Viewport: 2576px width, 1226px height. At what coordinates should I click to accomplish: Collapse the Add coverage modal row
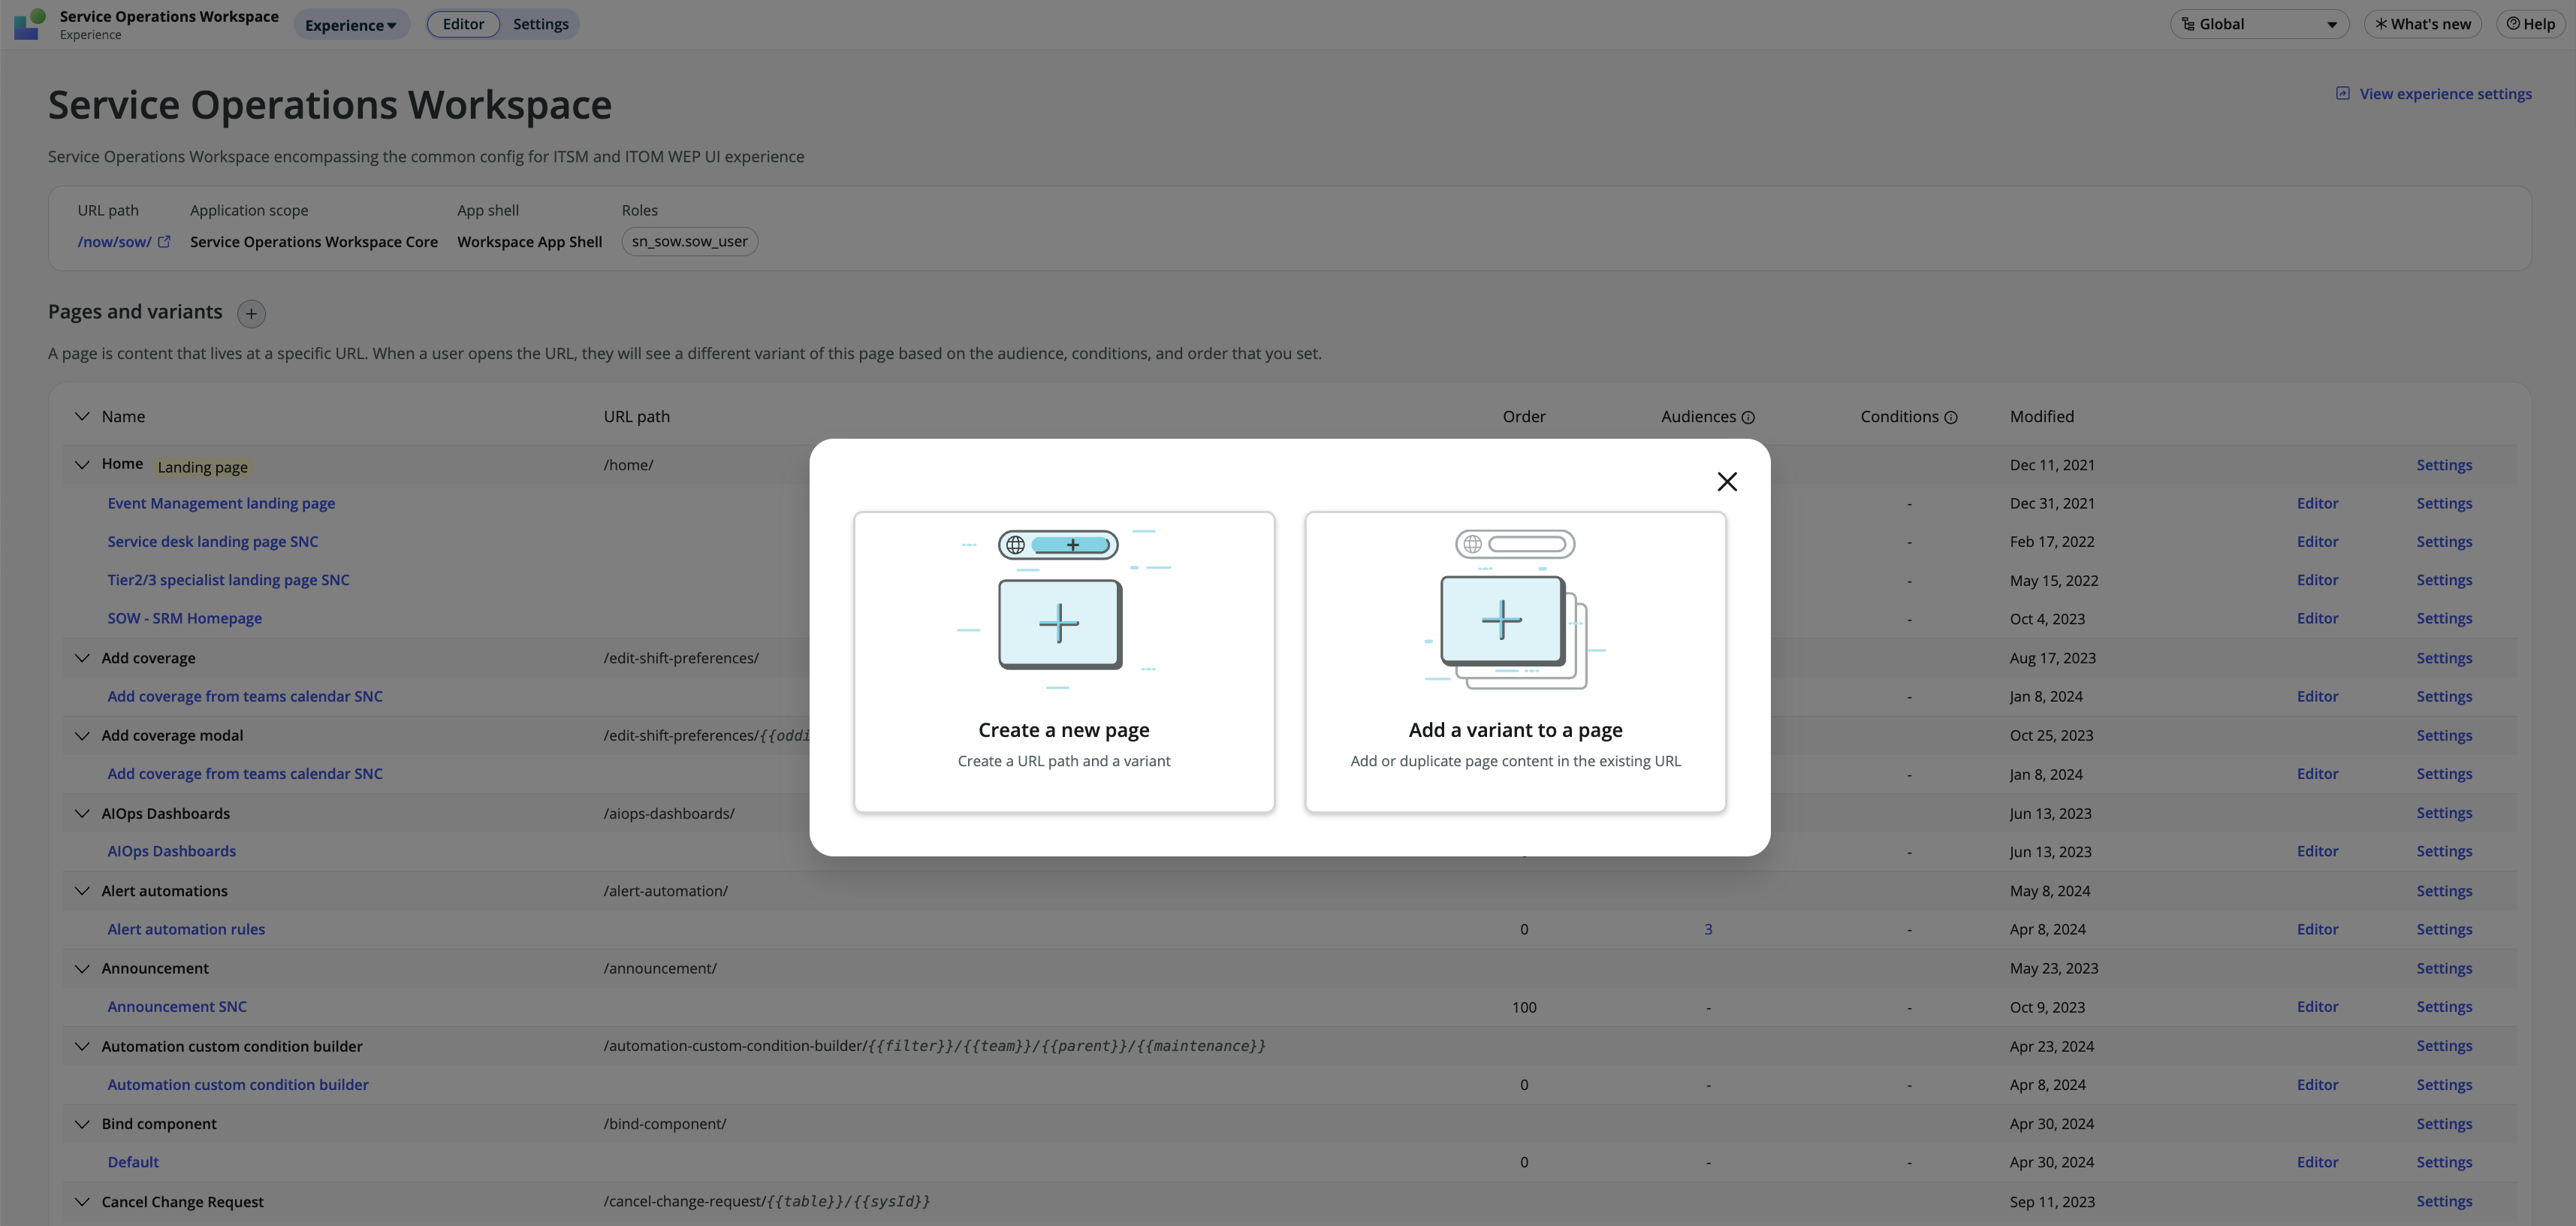82,736
